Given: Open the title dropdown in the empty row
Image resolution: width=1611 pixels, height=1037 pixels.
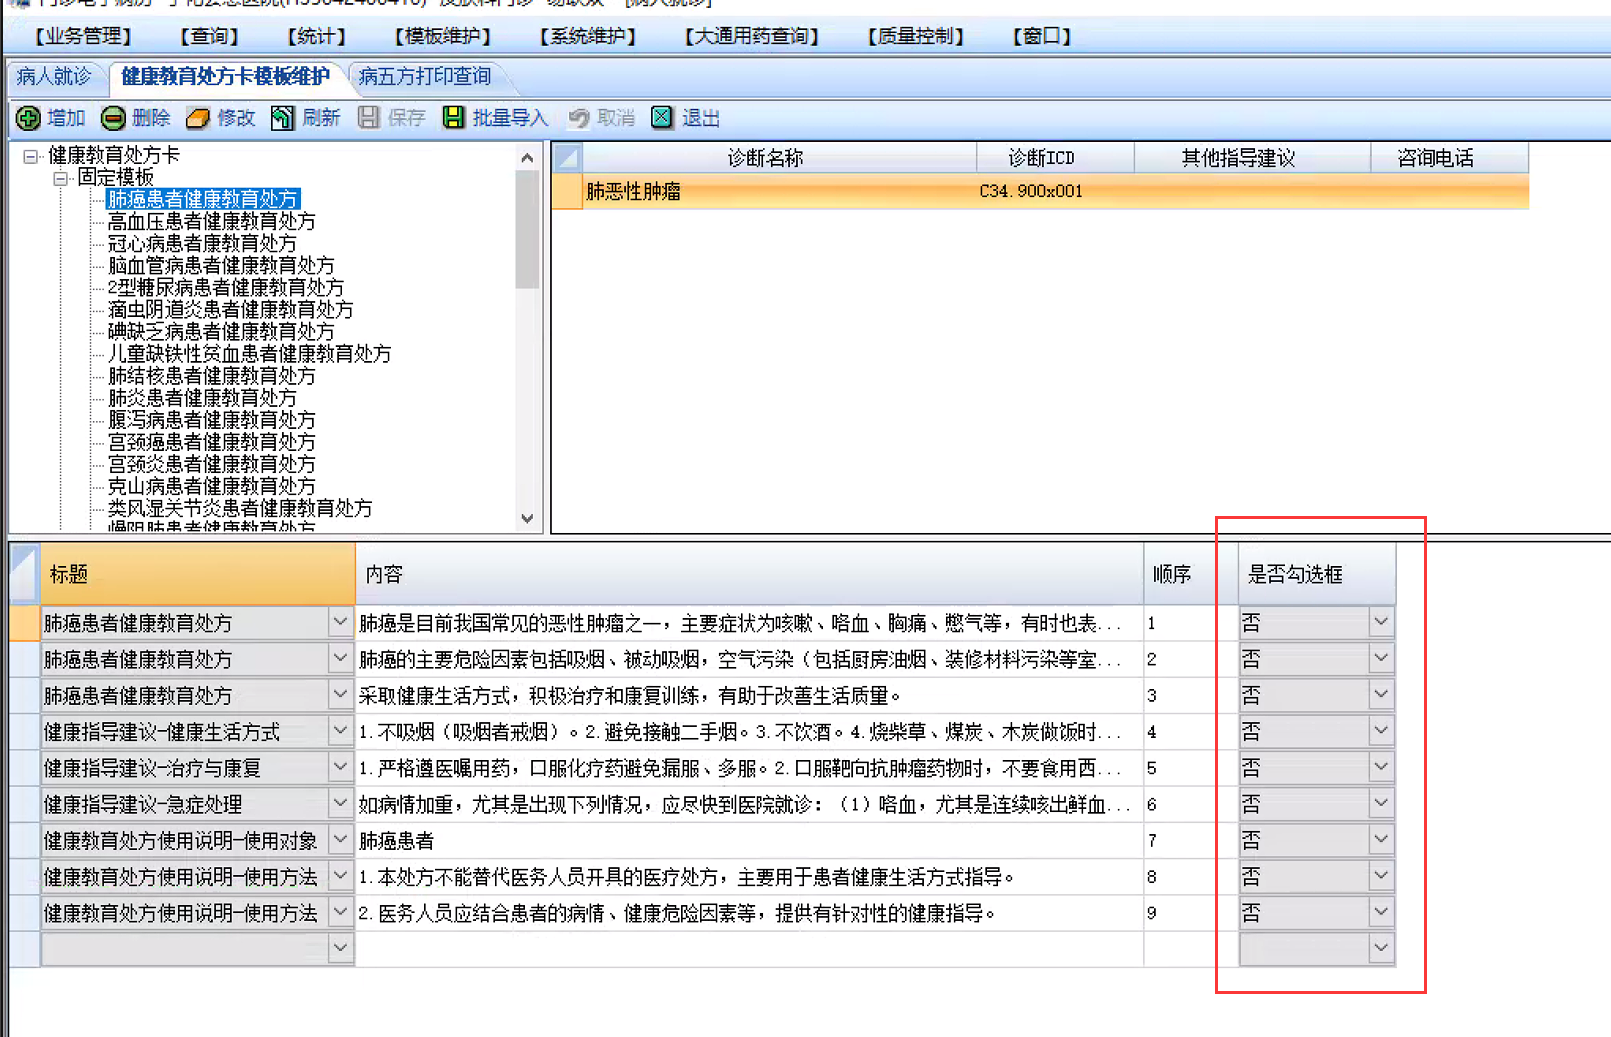Looking at the screenshot, I should pyautogui.click(x=340, y=948).
